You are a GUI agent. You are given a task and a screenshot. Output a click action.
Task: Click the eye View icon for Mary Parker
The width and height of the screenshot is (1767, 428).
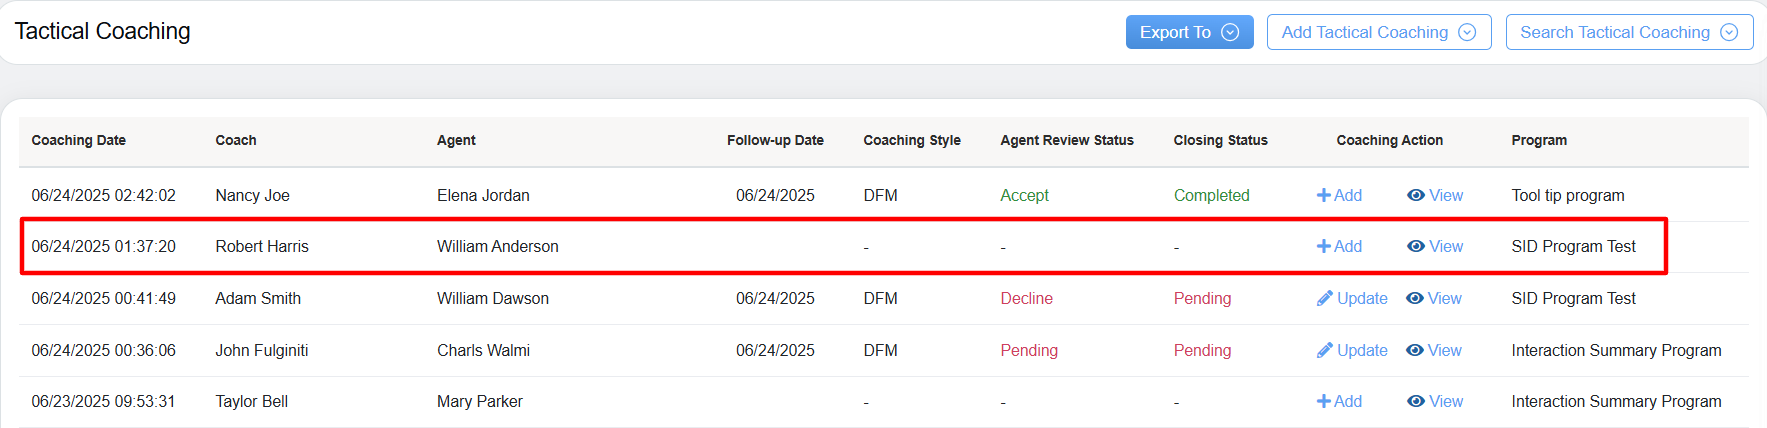[x=1416, y=401]
